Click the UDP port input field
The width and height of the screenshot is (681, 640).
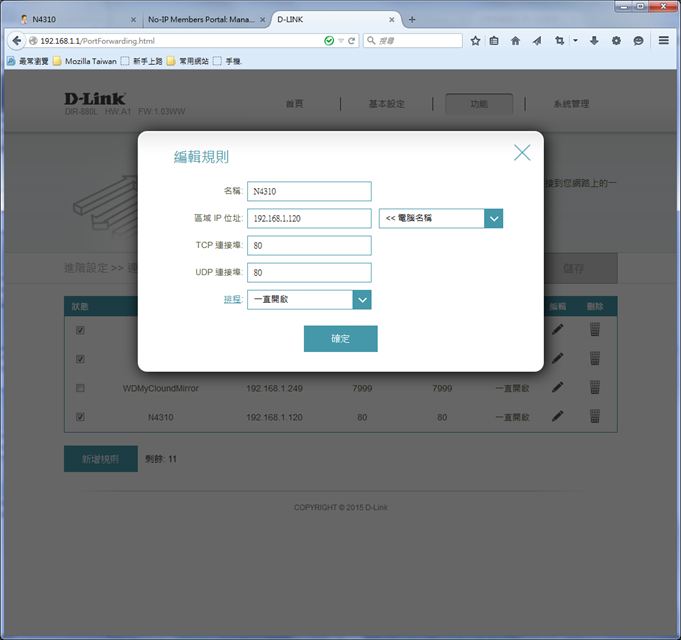coord(309,272)
